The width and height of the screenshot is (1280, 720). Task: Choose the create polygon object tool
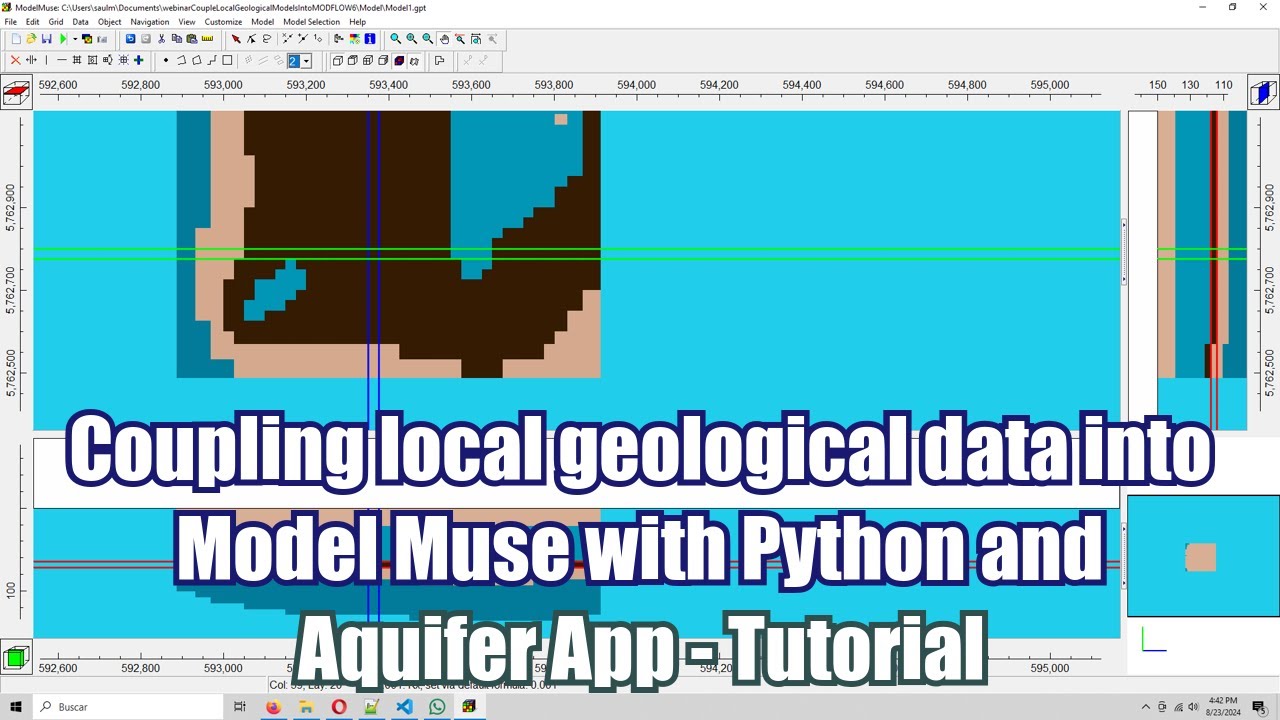coord(197,60)
